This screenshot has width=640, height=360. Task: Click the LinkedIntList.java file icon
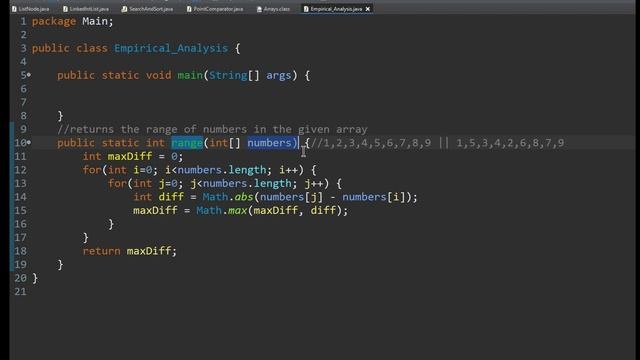(x=65, y=9)
